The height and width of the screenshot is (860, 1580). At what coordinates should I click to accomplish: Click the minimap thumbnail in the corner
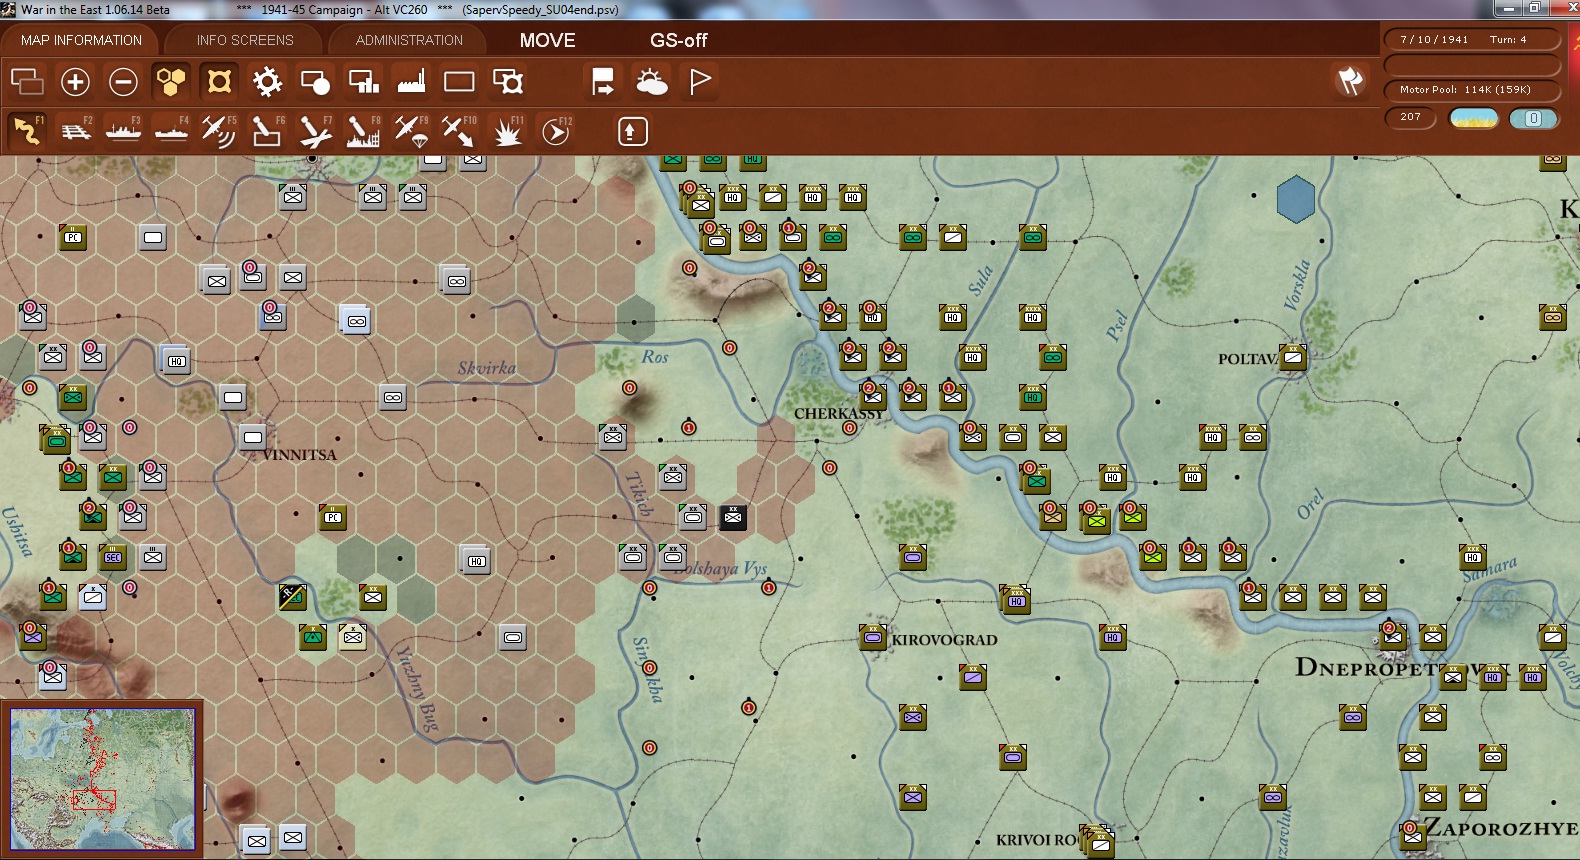[103, 779]
